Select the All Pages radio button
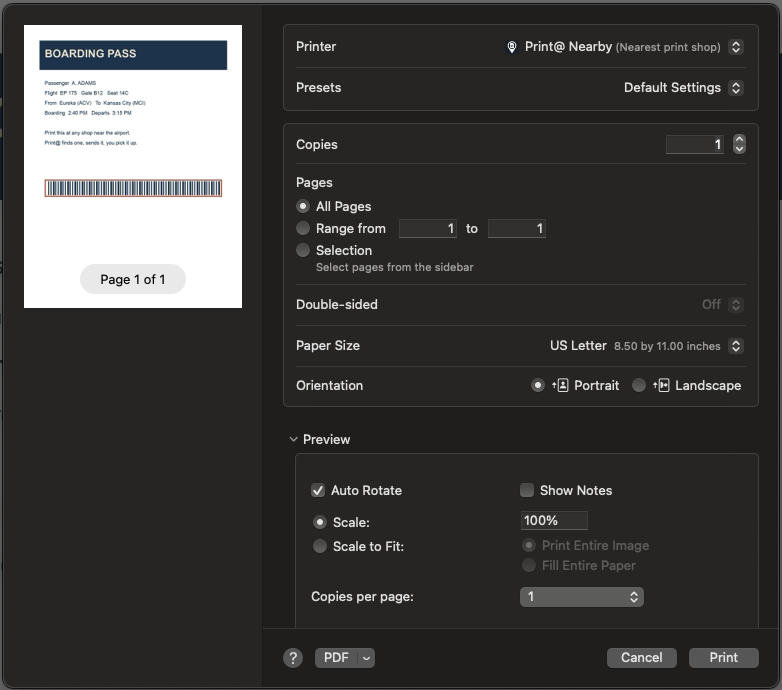The height and width of the screenshot is (690, 782). pyautogui.click(x=303, y=206)
